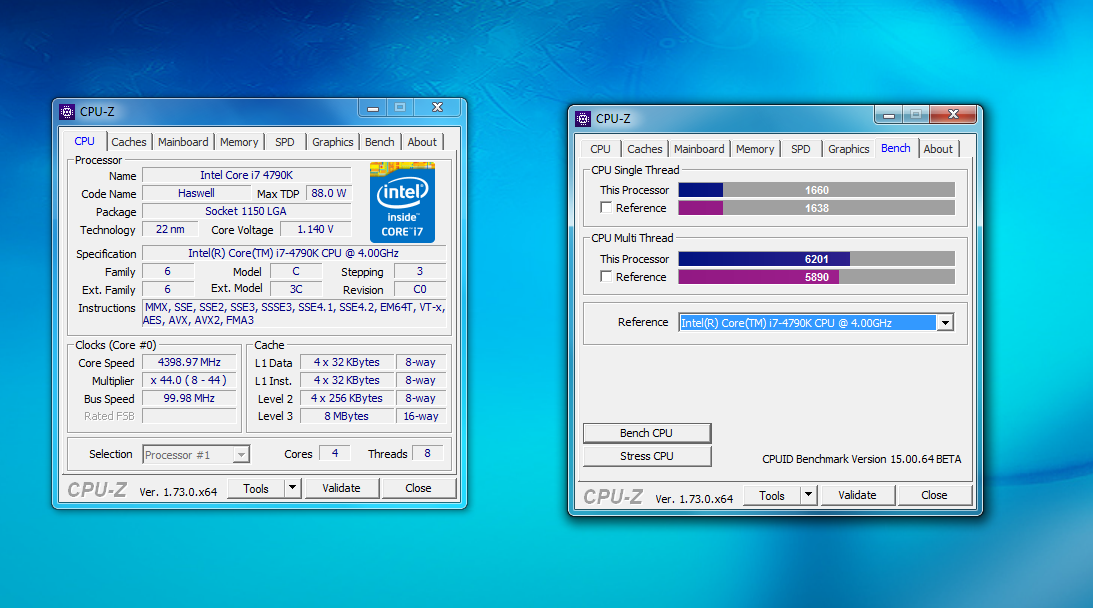Select SPD tab in left window
The width and height of the screenshot is (1093, 608).
284,142
